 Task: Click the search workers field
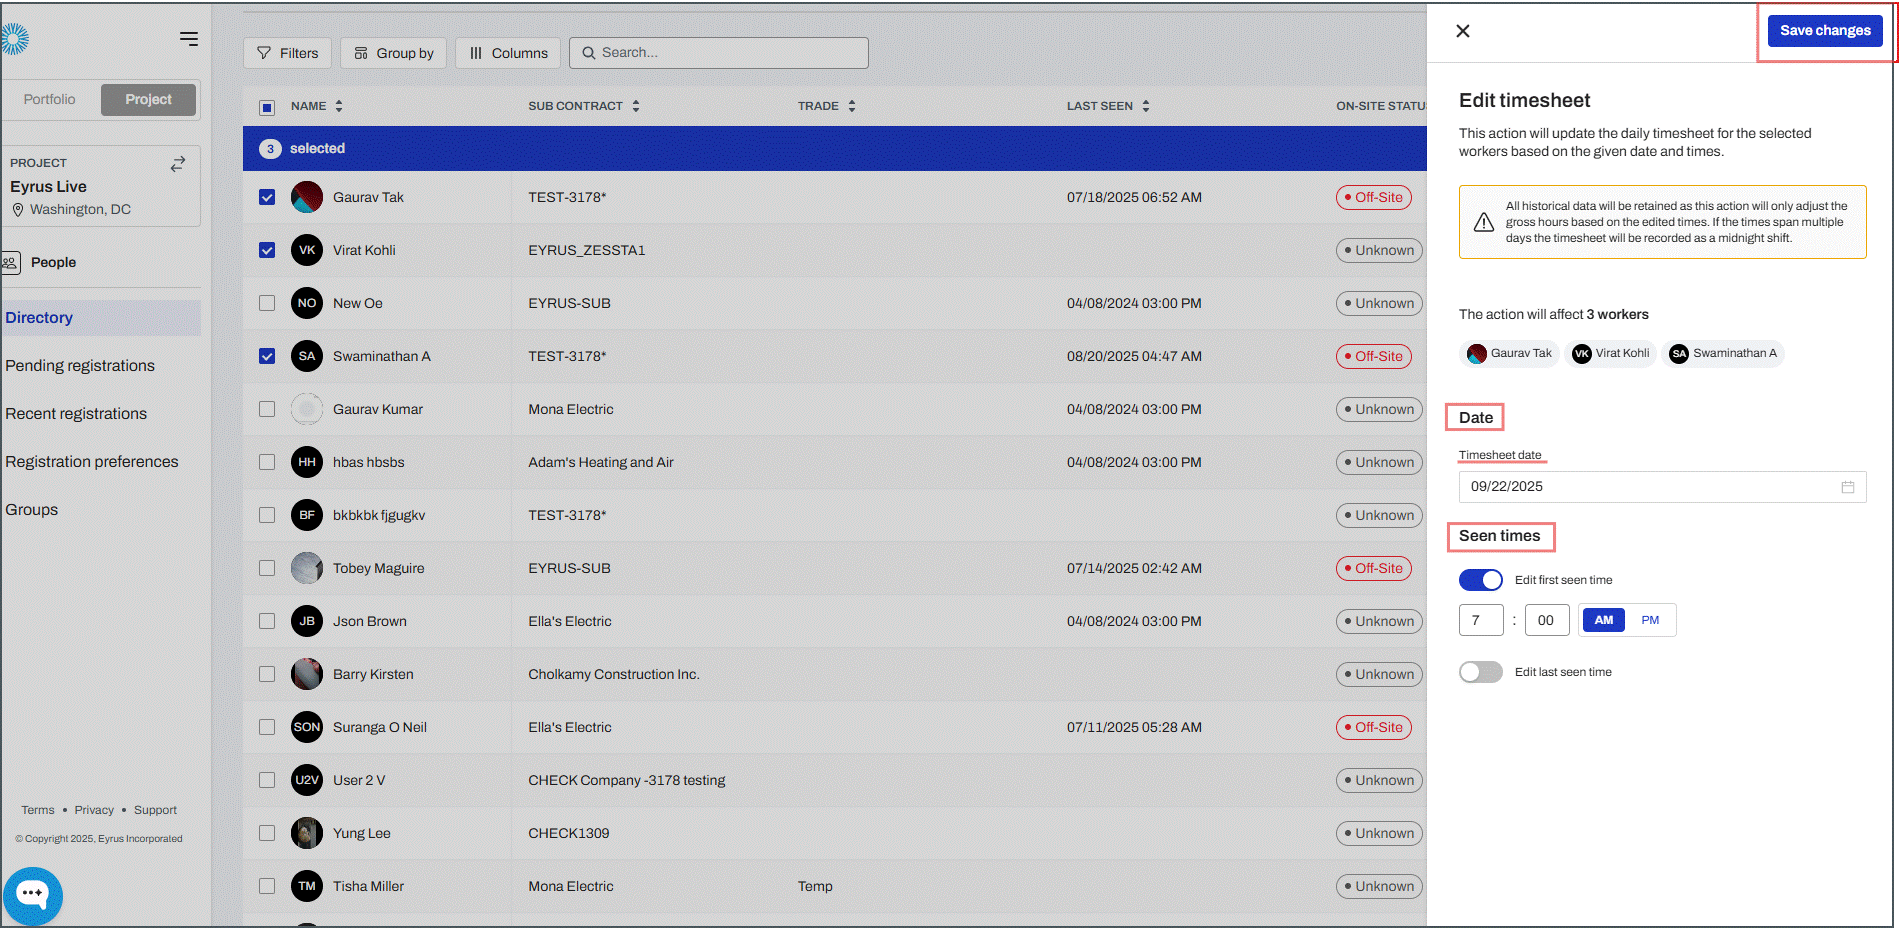click(x=719, y=53)
